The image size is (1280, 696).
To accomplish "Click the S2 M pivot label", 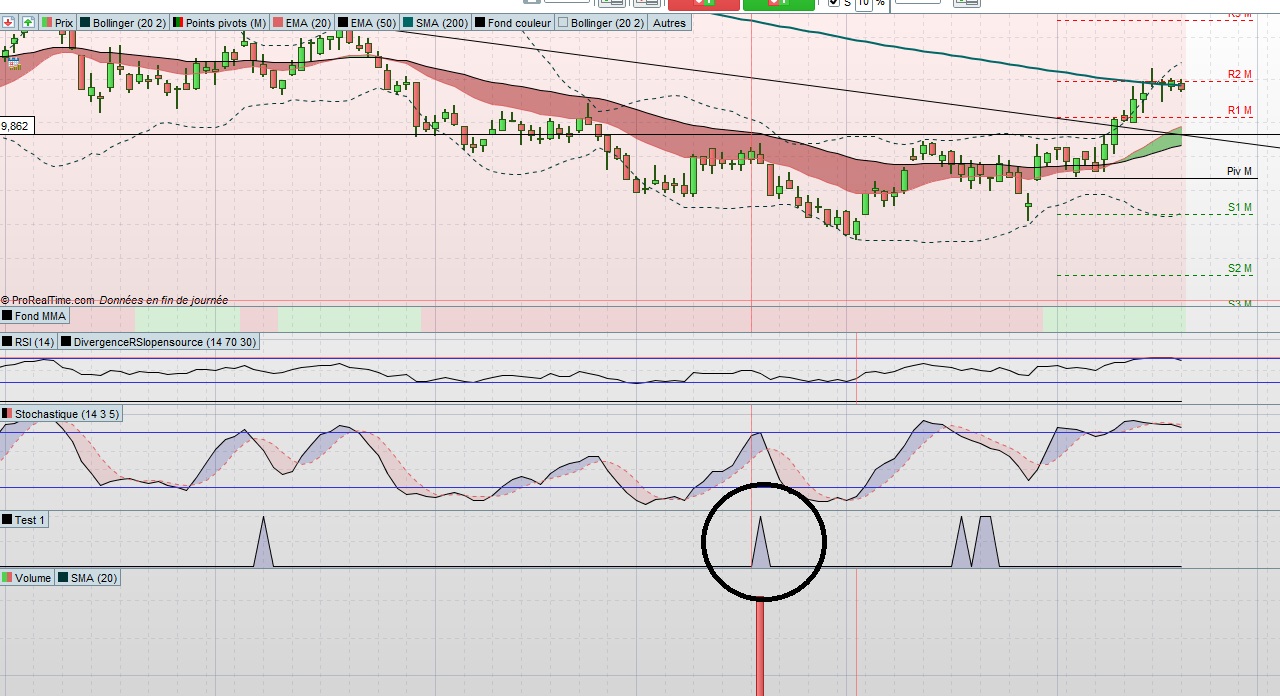I will click(x=1240, y=269).
